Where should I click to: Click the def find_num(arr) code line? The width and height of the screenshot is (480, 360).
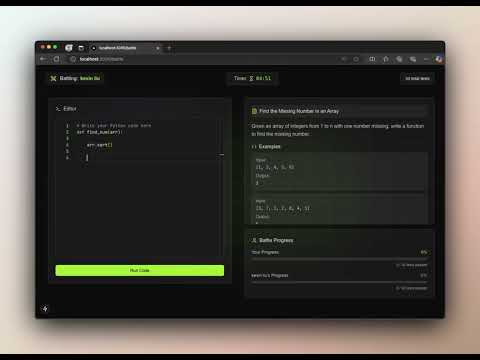(x=99, y=132)
